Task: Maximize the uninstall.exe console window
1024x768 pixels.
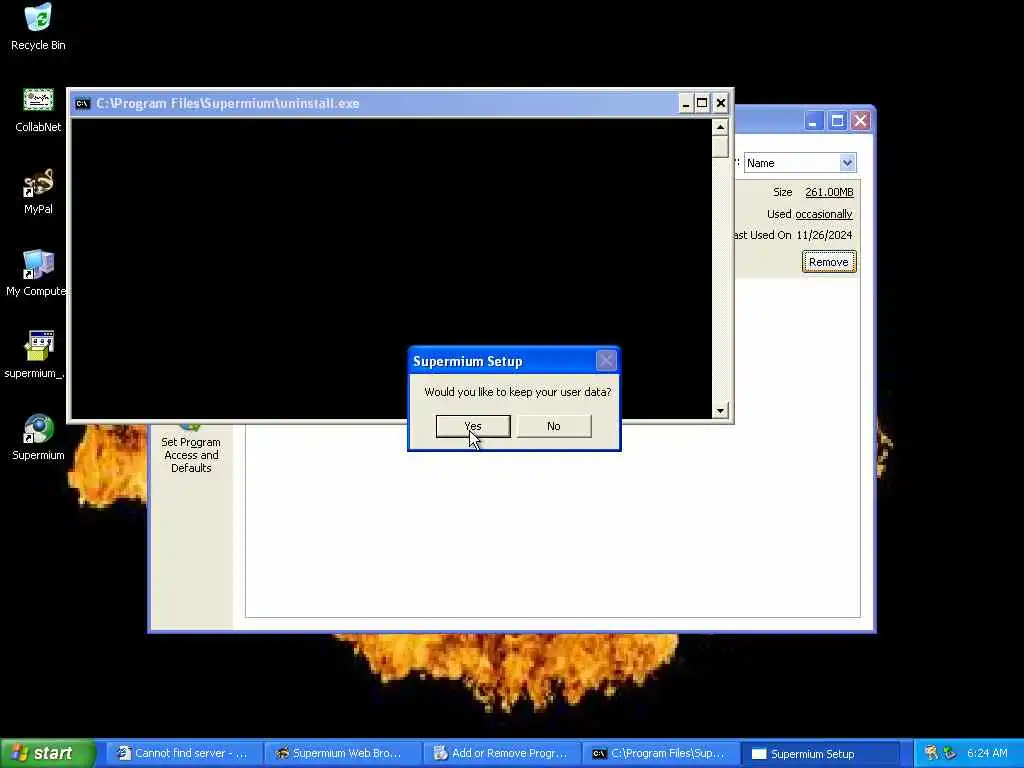Action: 702,103
